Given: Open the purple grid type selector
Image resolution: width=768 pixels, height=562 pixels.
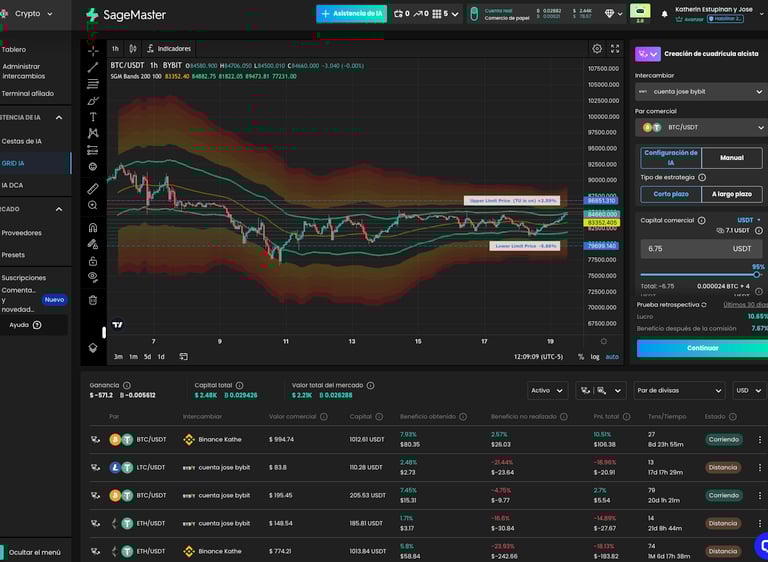Looking at the screenshot, I should click(x=648, y=54).
